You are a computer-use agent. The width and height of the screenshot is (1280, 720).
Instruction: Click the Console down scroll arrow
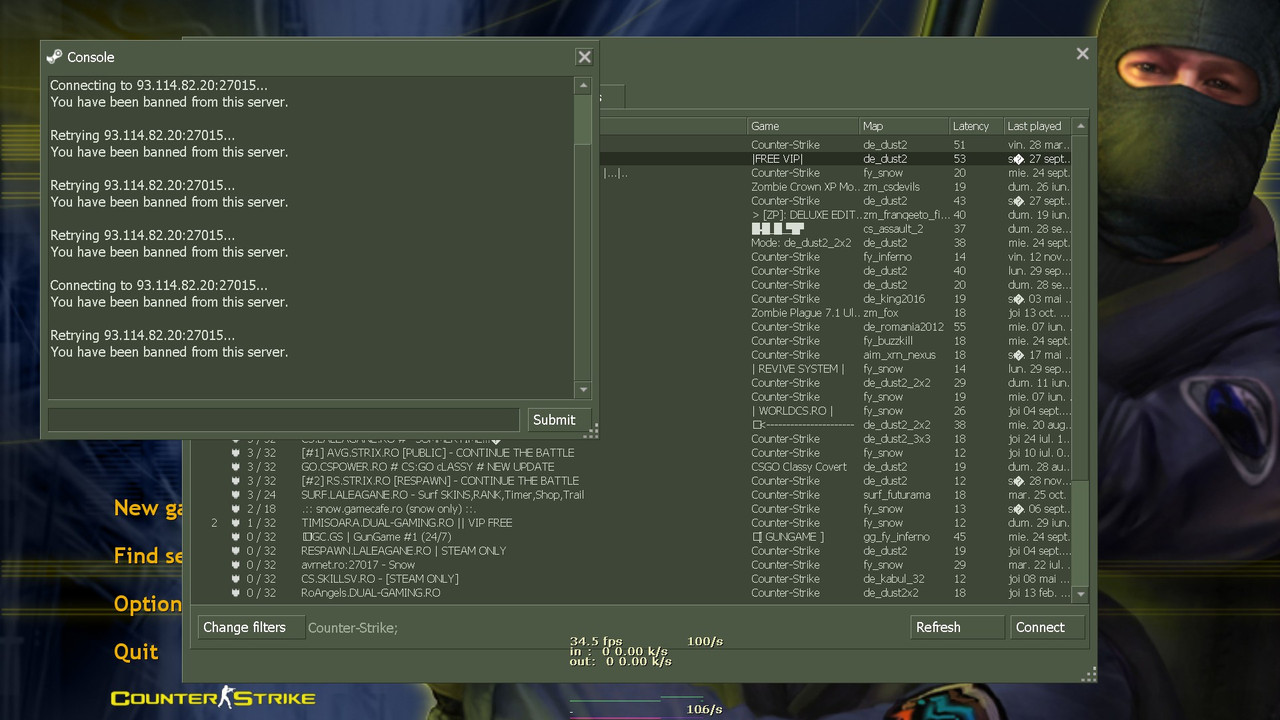click(x=583, y=390)
